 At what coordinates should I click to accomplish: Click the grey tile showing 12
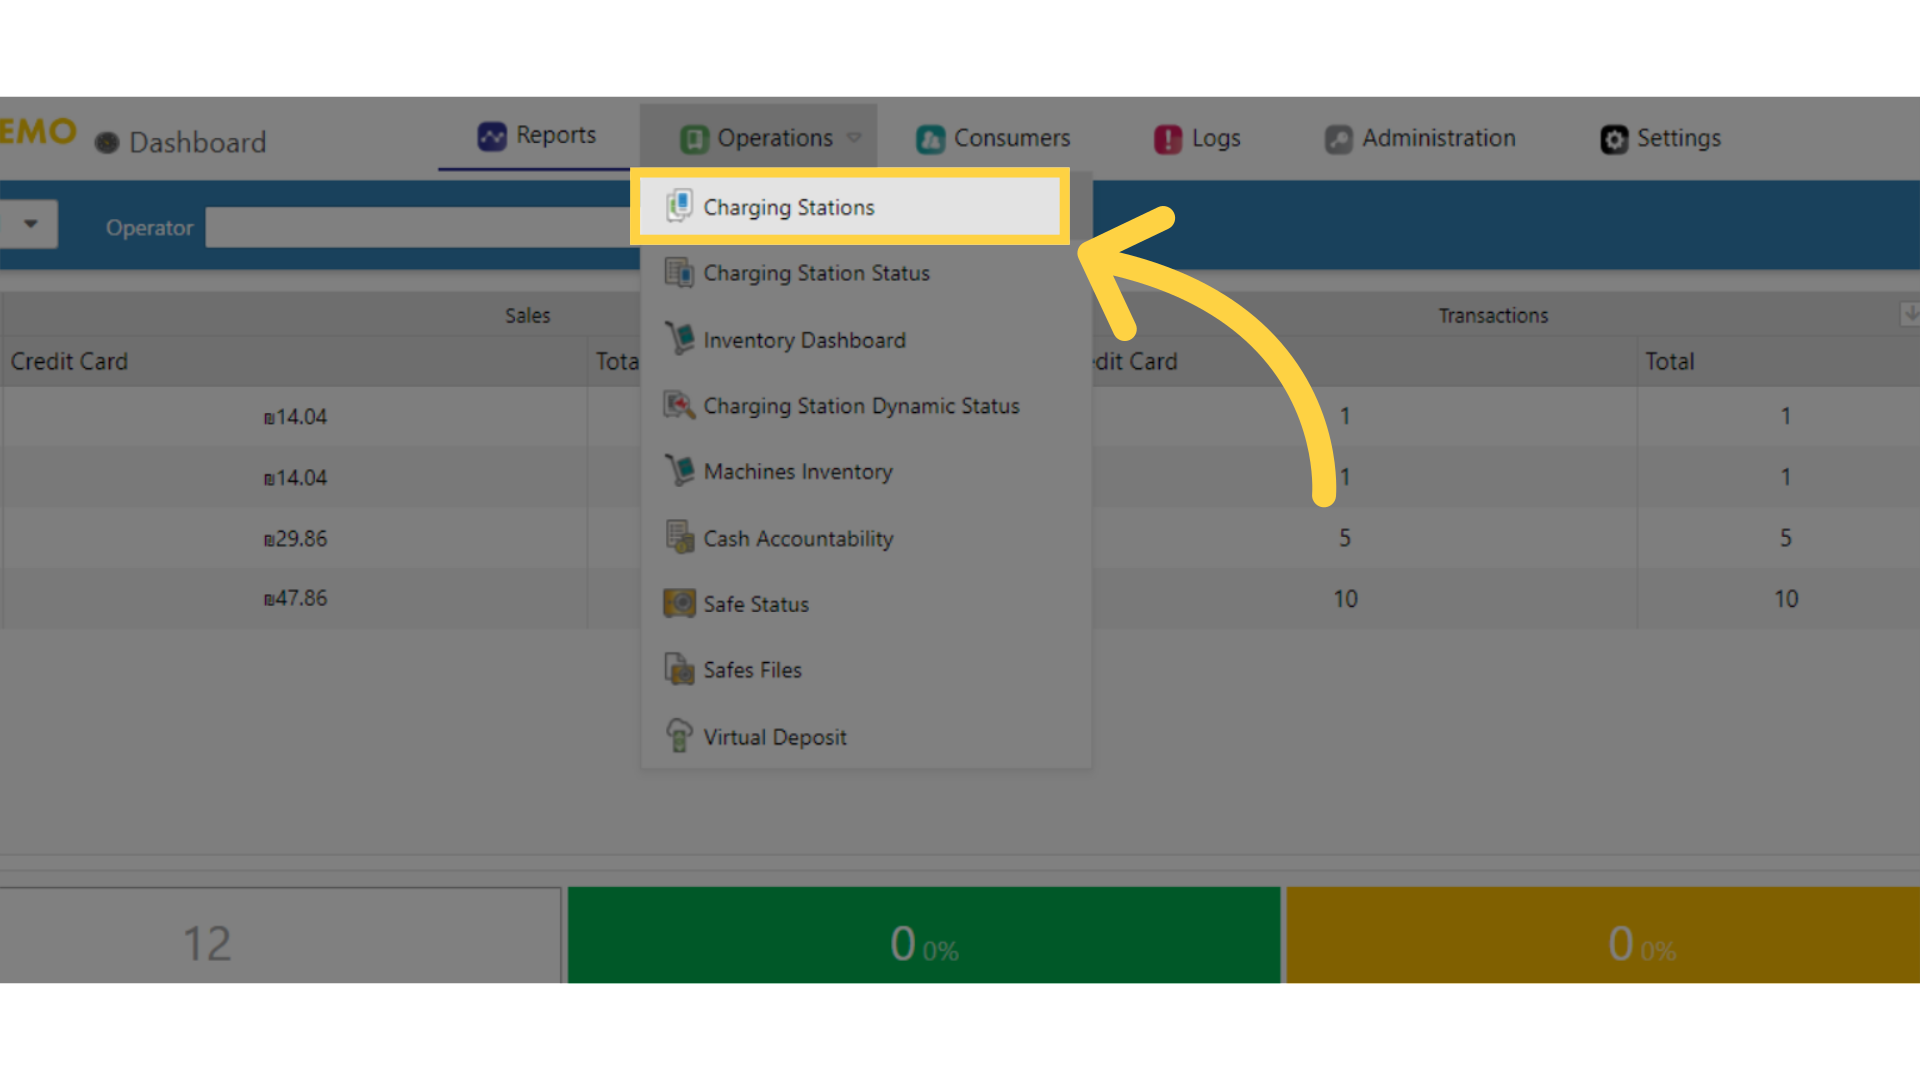pyautogui.click(x=280, y=935)
